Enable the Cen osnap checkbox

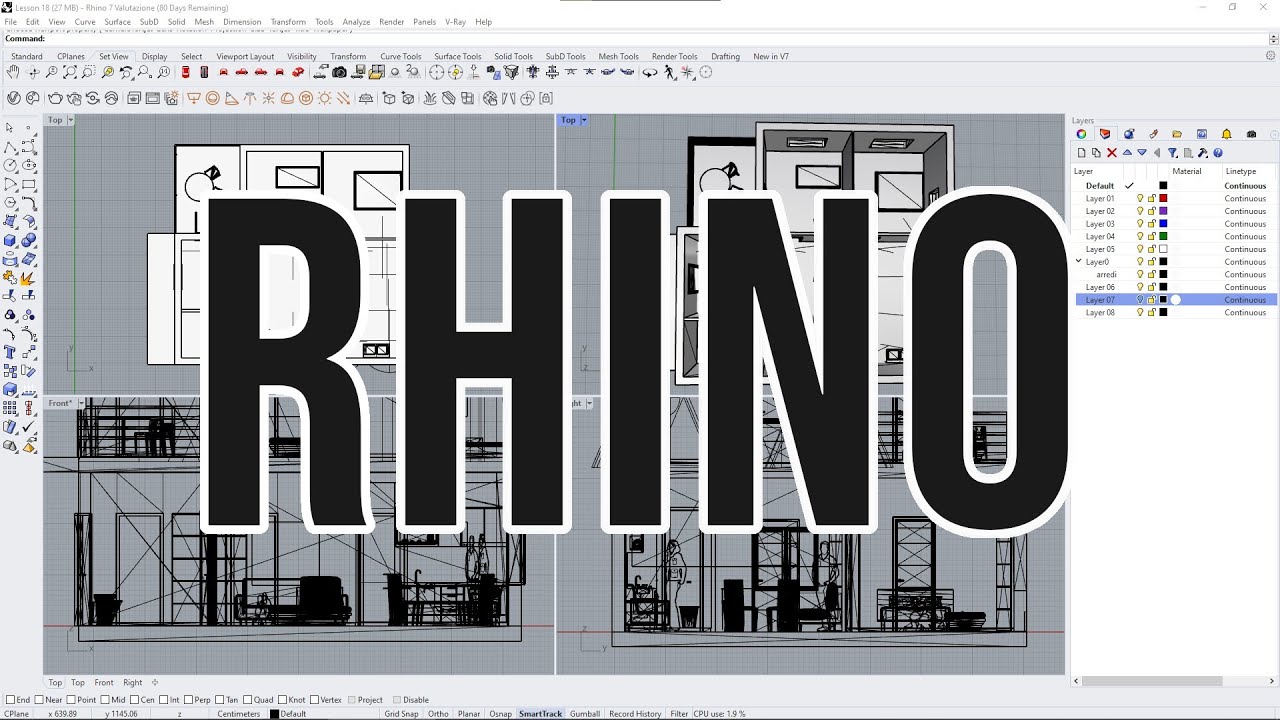pos(134,700)
